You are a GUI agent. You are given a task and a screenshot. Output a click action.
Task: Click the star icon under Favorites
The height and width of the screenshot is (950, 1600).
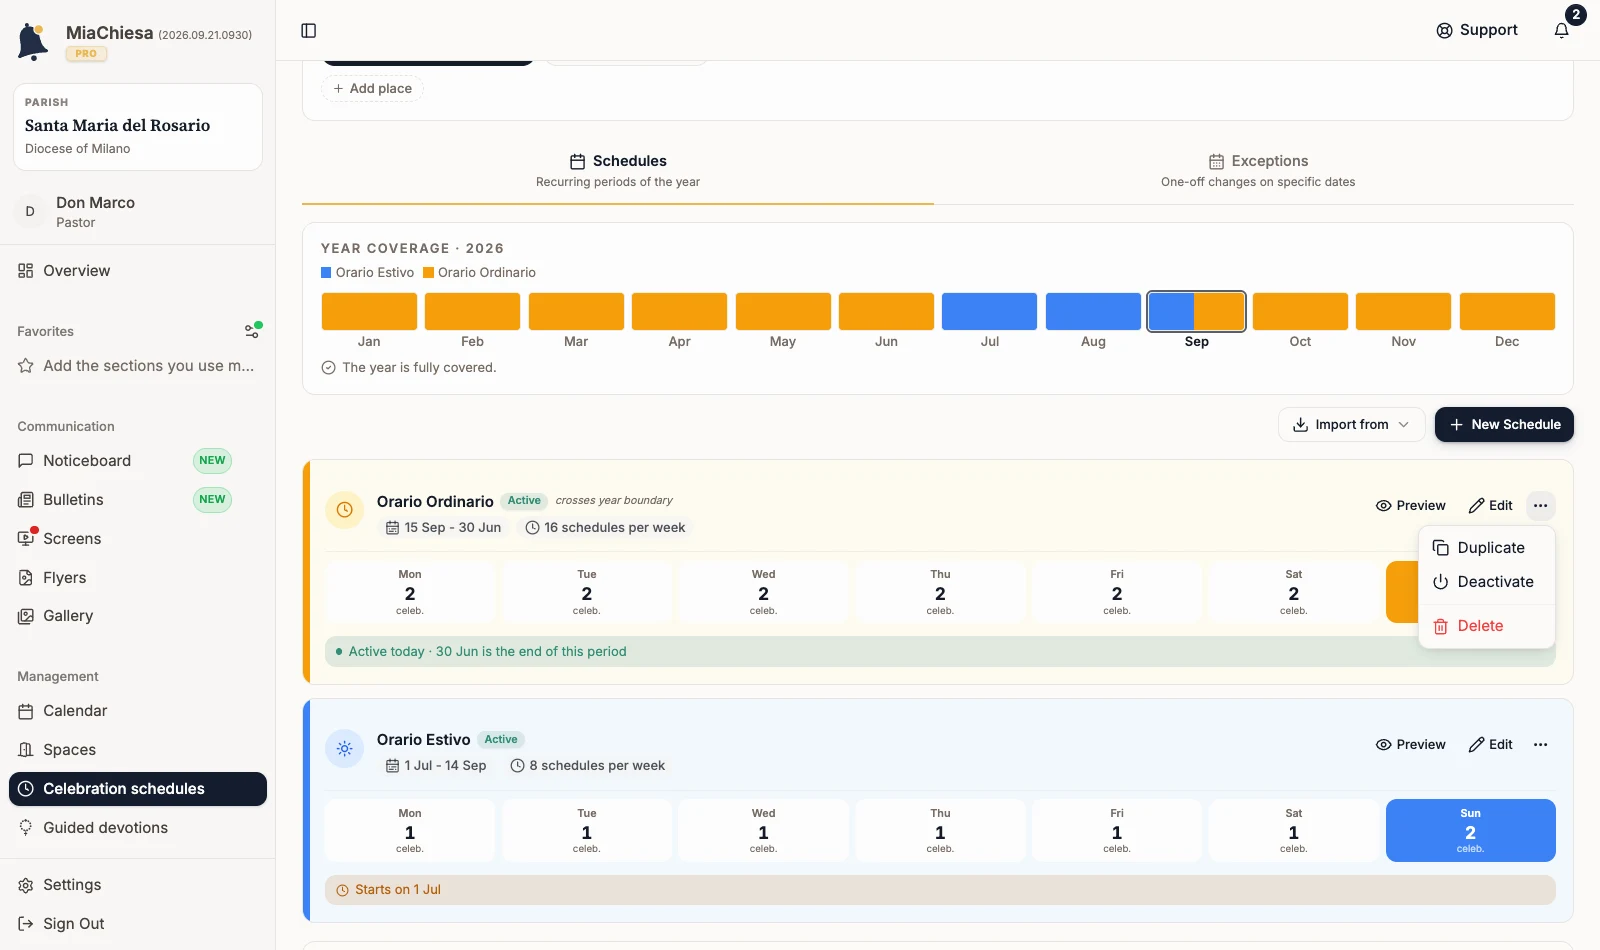pyautogui.click(x=26, y=366)
